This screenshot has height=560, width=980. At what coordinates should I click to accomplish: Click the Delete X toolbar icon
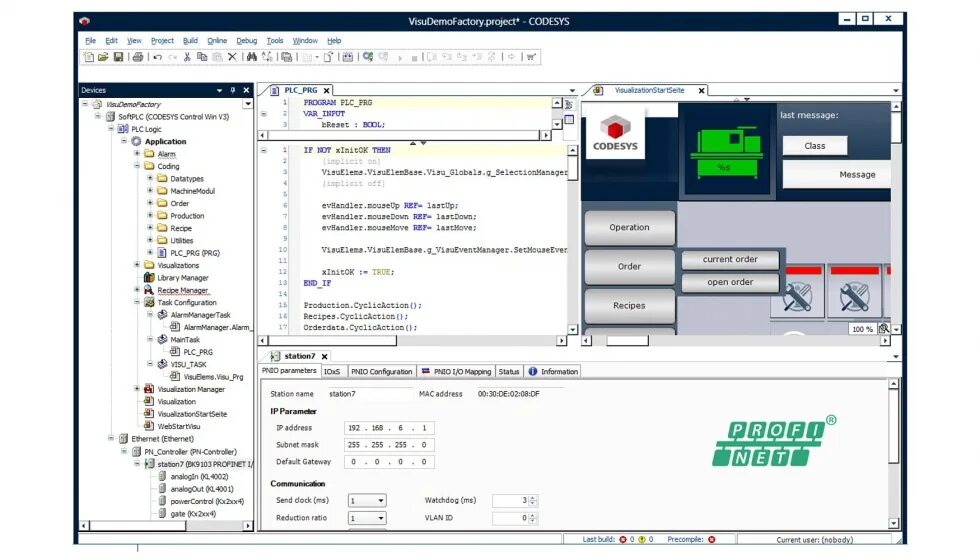(x=232, y=57)
